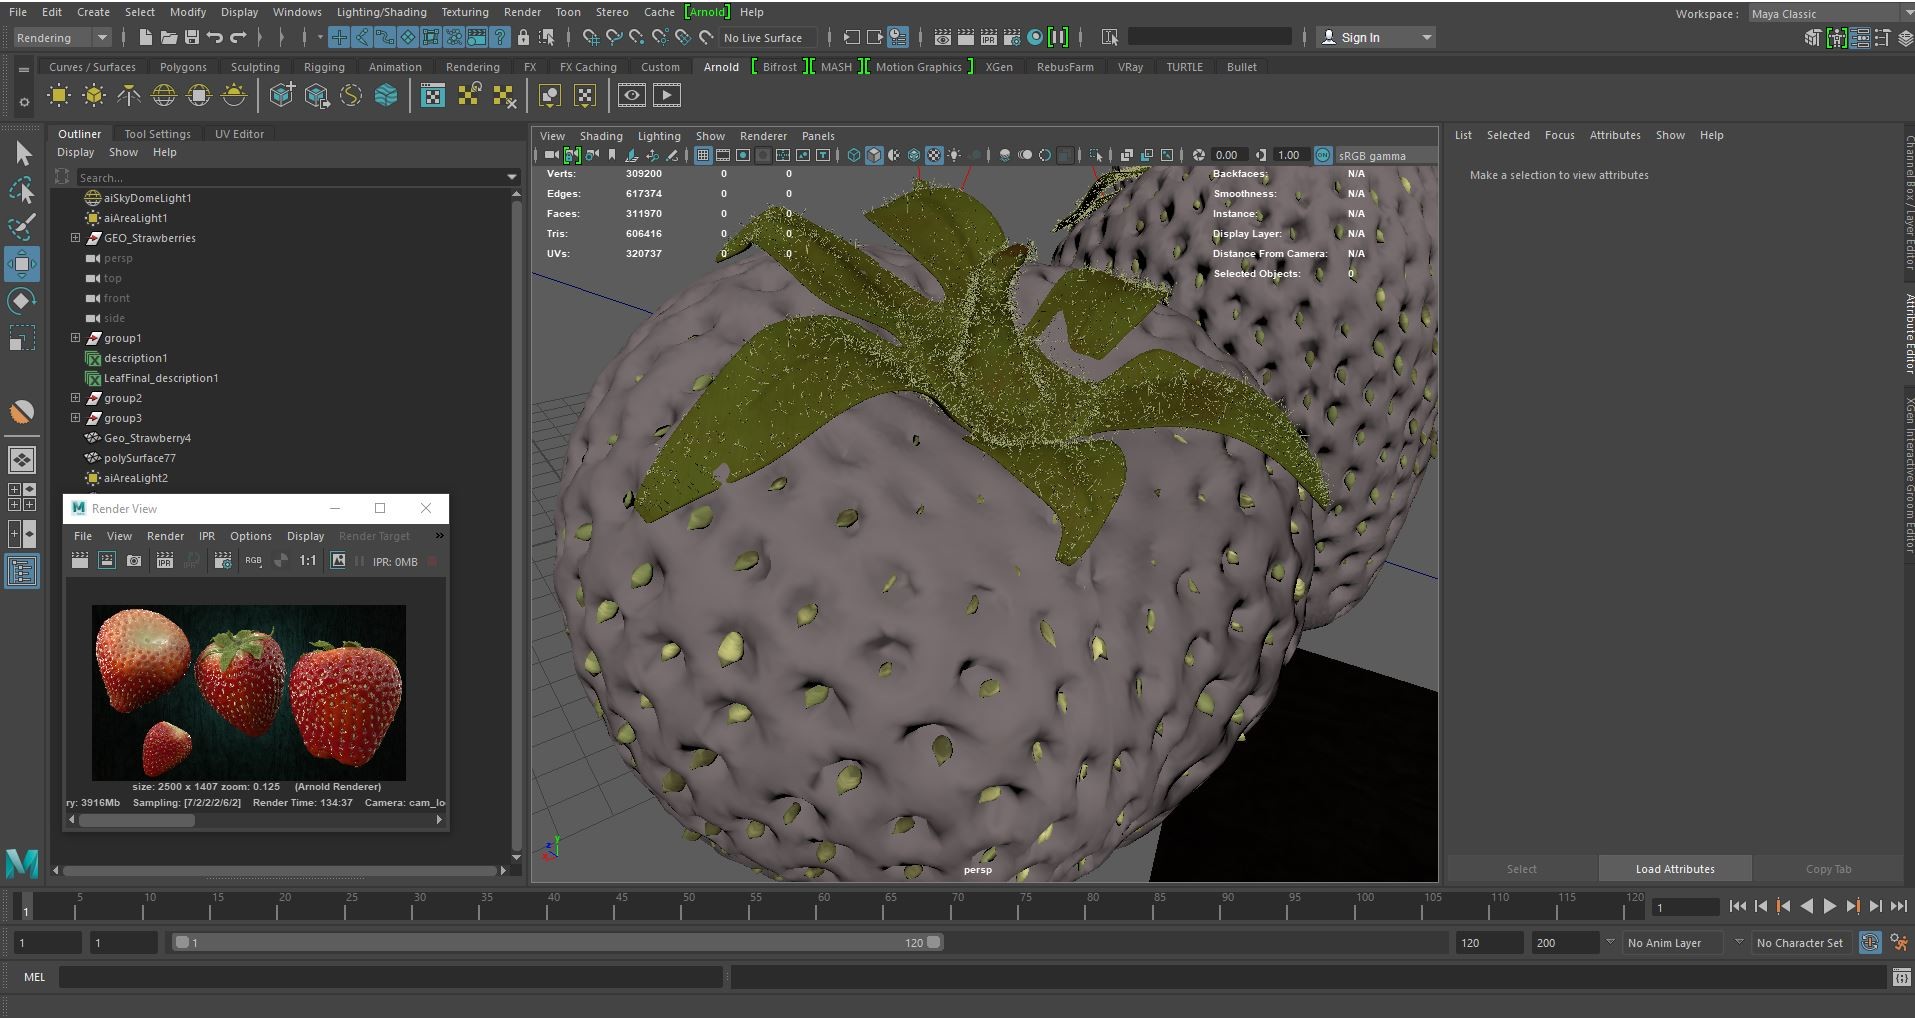Click the Arnold Physical Sky shelf icon
Image resolution: width=1915 pixels, height=1018 pixels.
click(234, 96)
